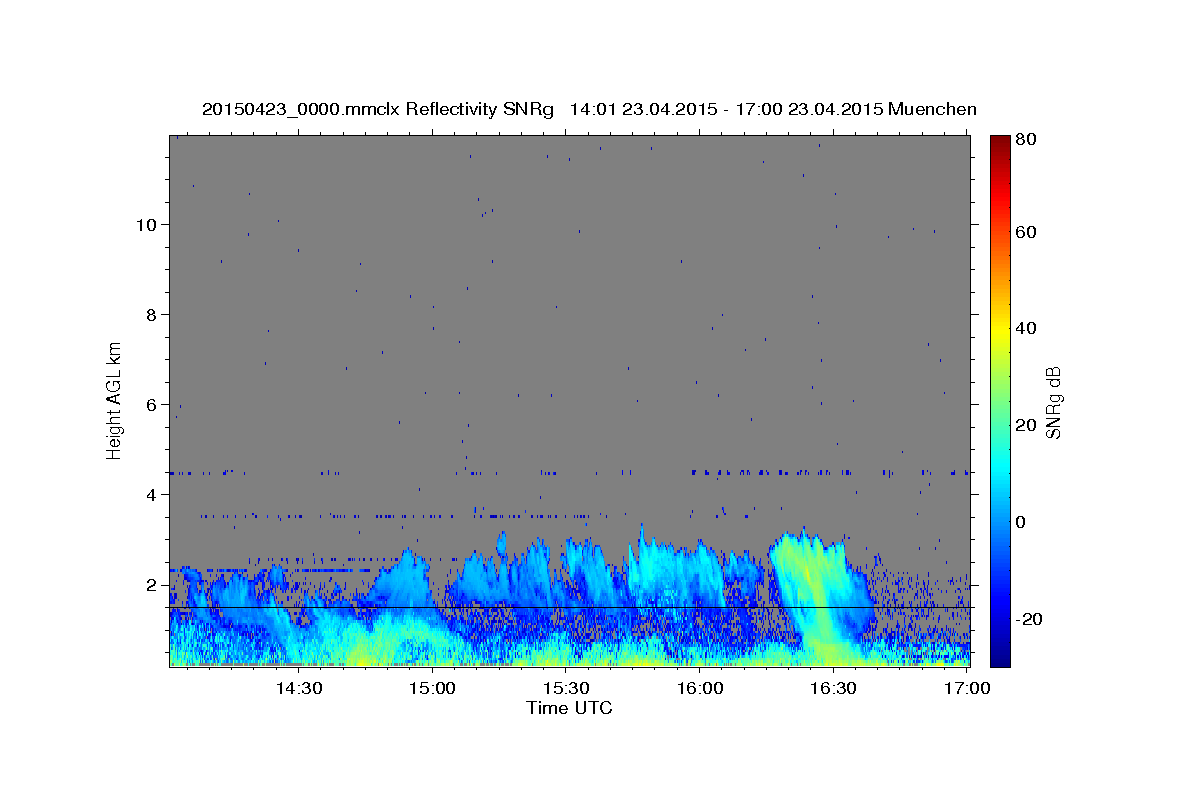Click the colorbar value label 80

click(1028, 139)
